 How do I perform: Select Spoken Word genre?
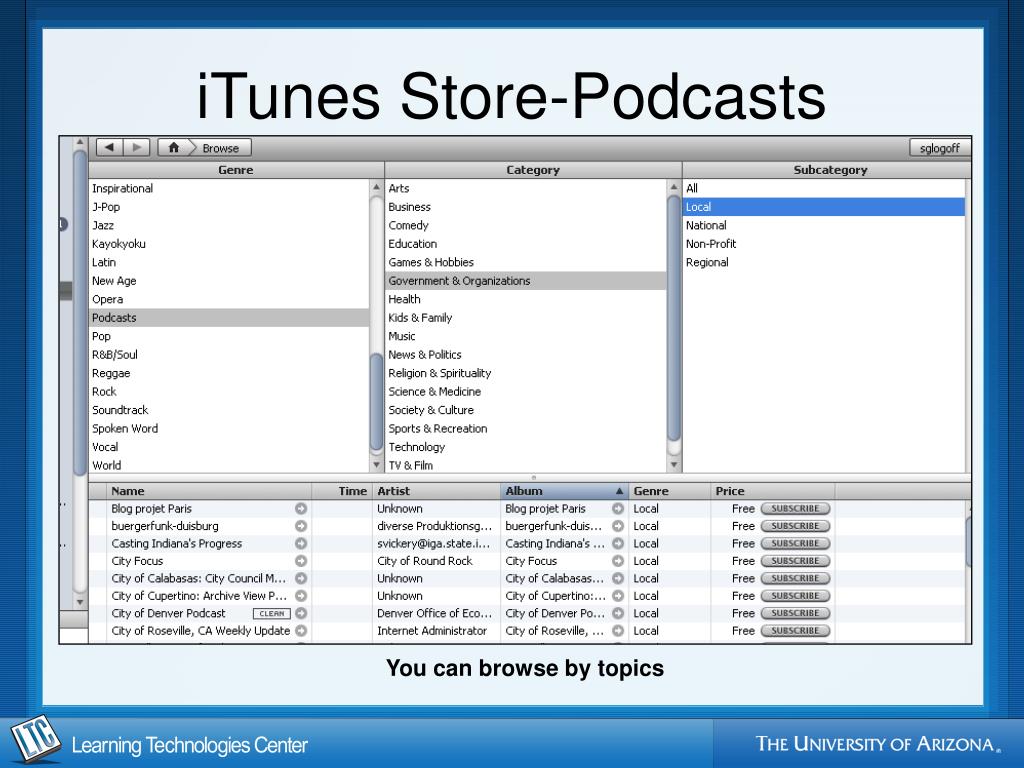point(229,428)
